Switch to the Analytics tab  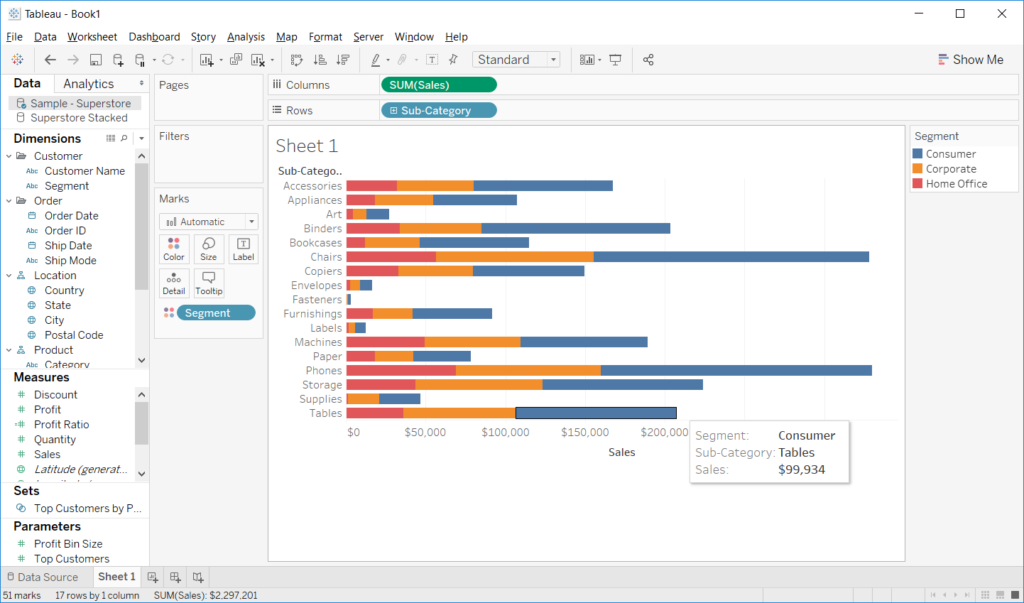[x=88, y=83]
